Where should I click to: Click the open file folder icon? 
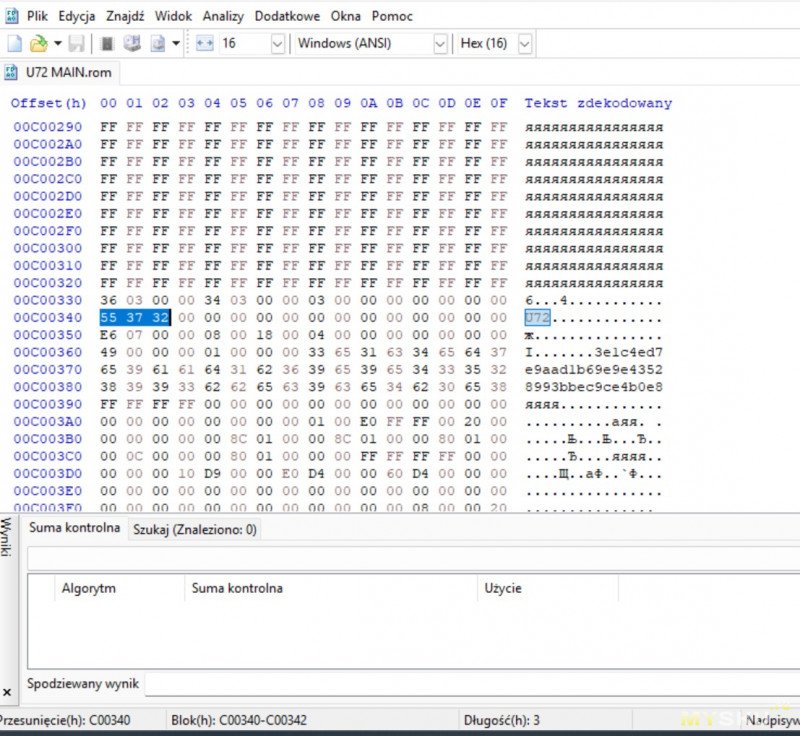[x=38, y=44]
